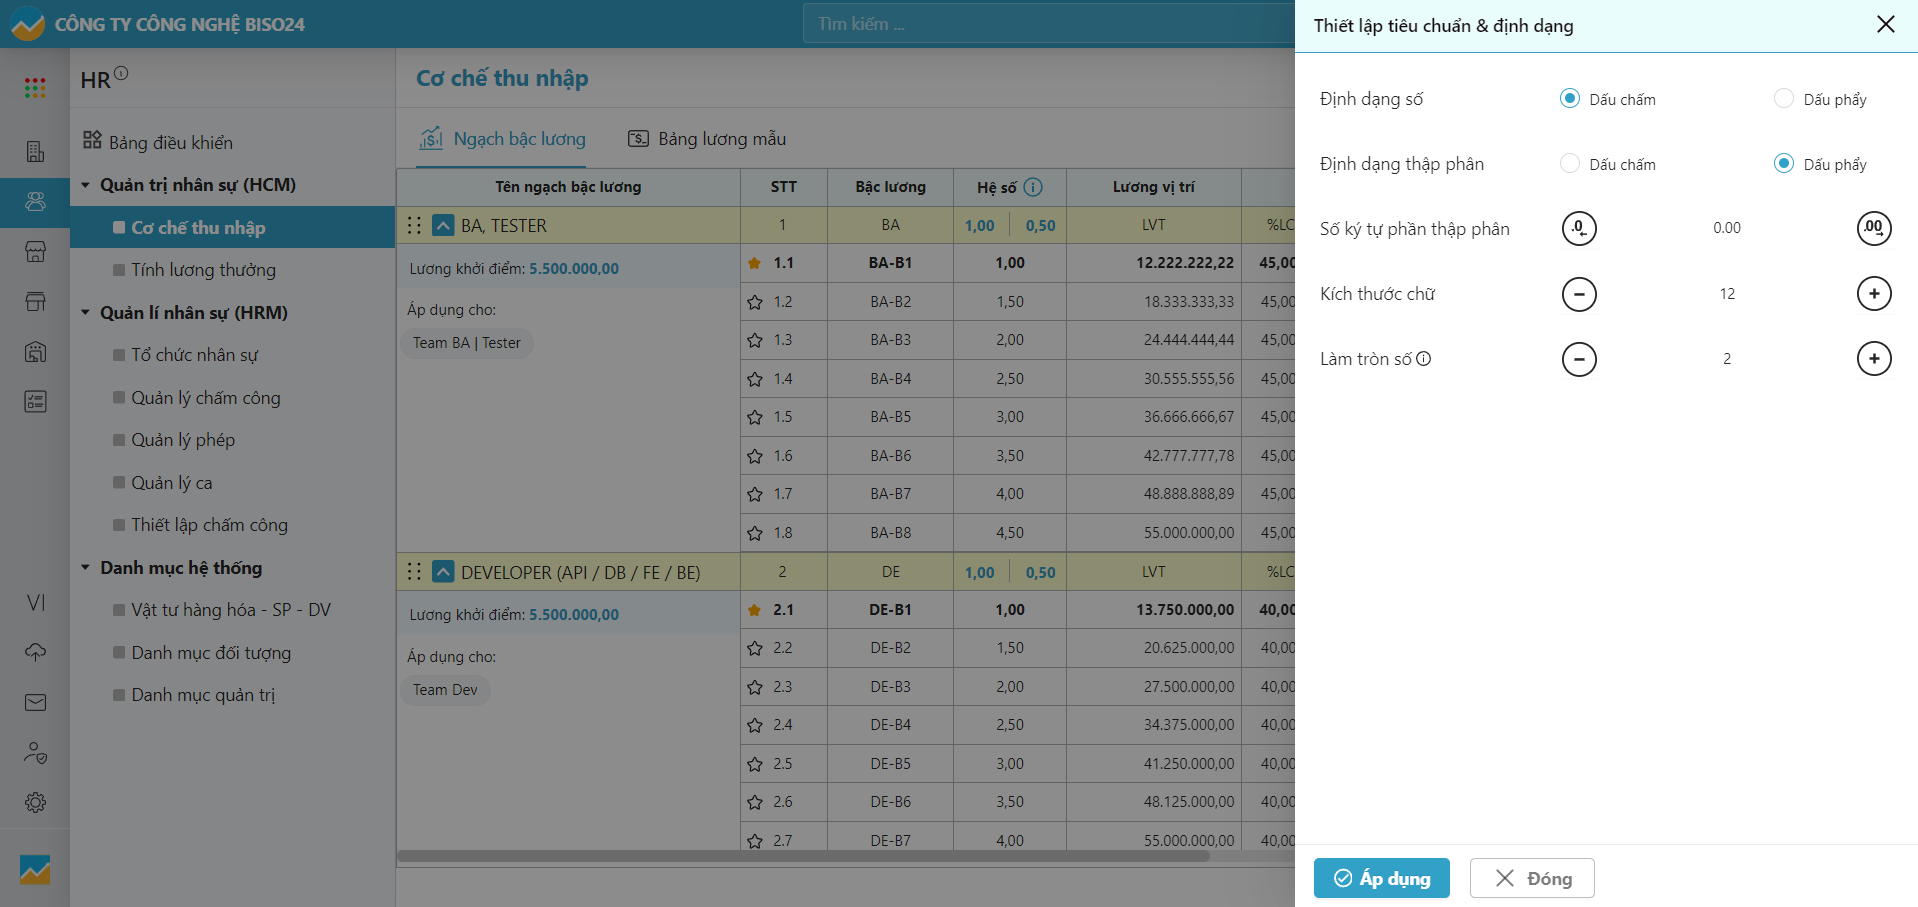Collapse the BA, TESTER salary group
Screen dimensions: 1918x907
443,226
